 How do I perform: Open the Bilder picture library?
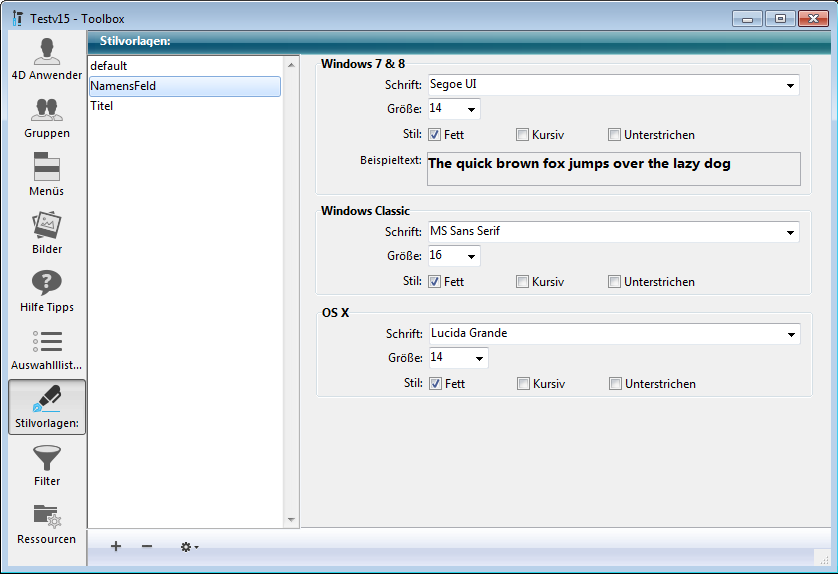click(x=46, y=232)
